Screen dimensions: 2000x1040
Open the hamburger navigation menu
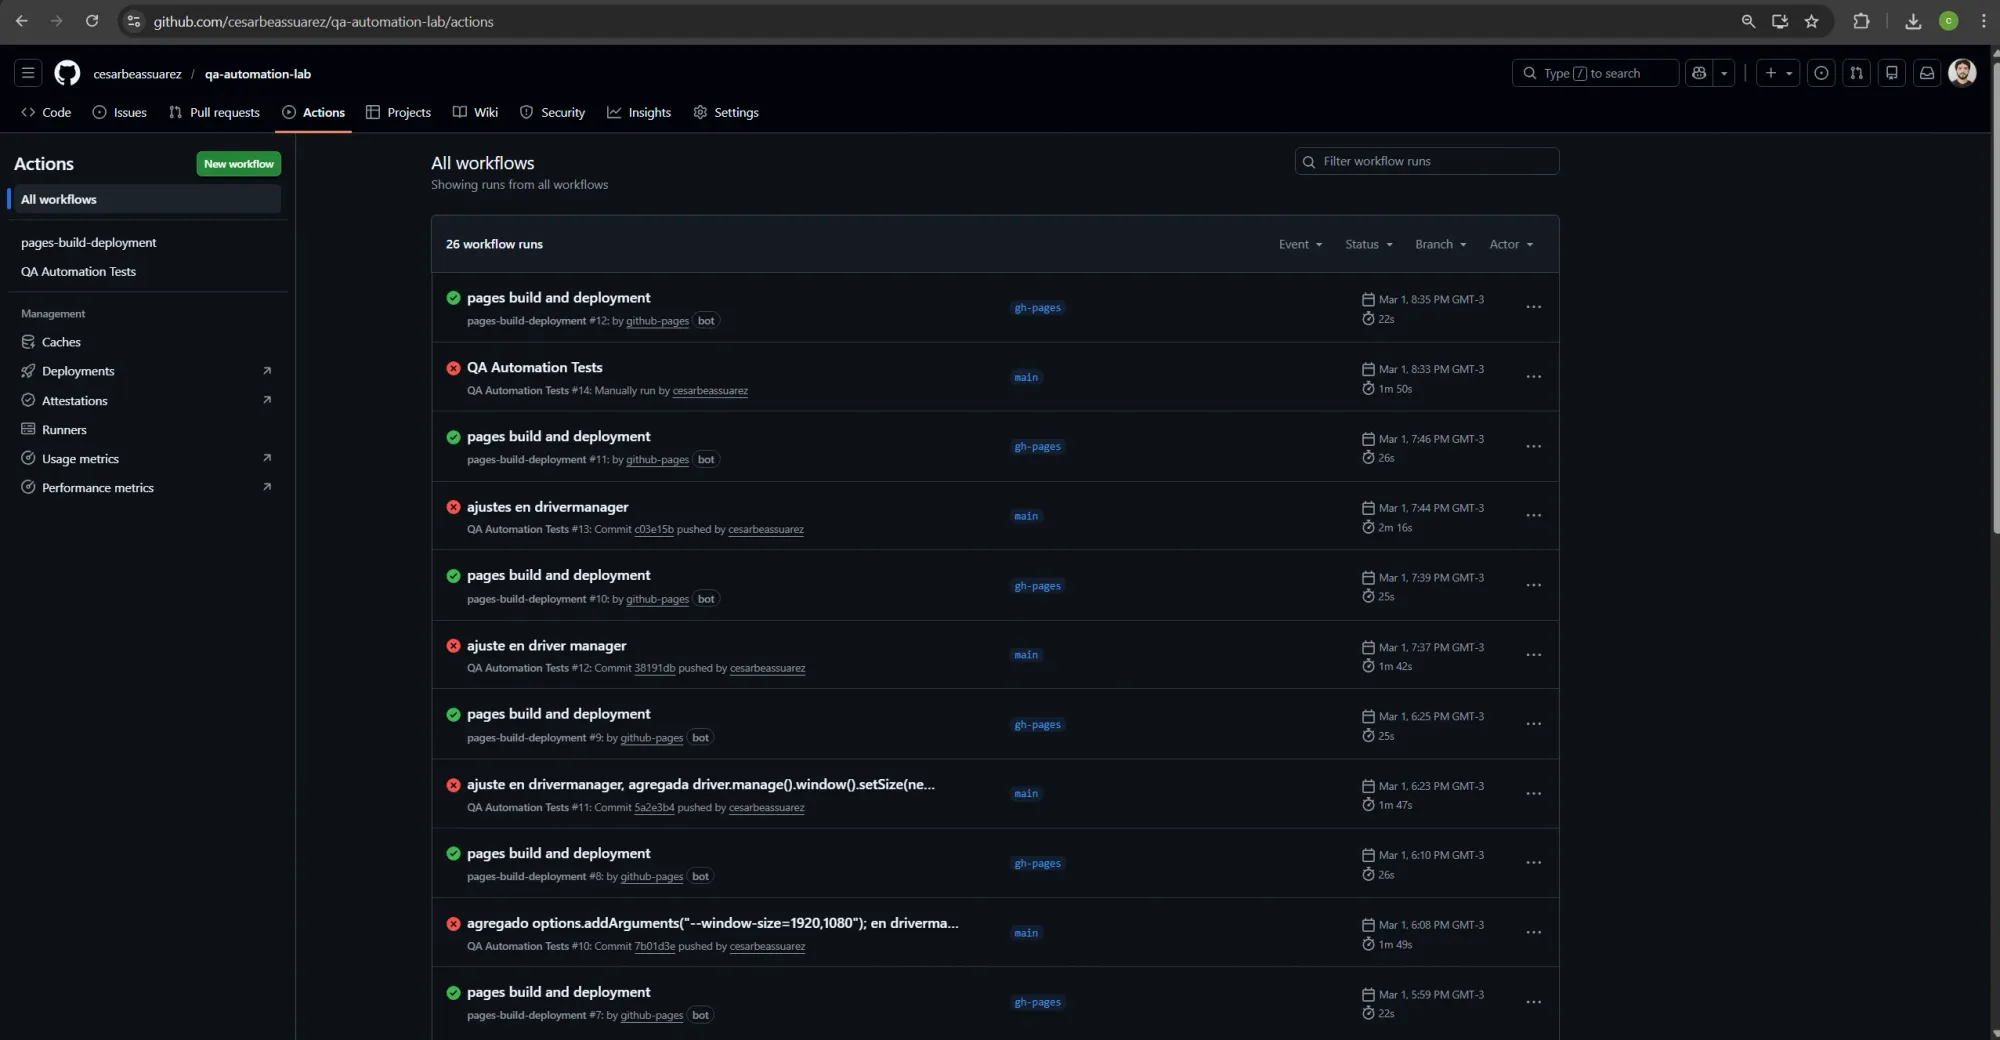pos(28,73)
